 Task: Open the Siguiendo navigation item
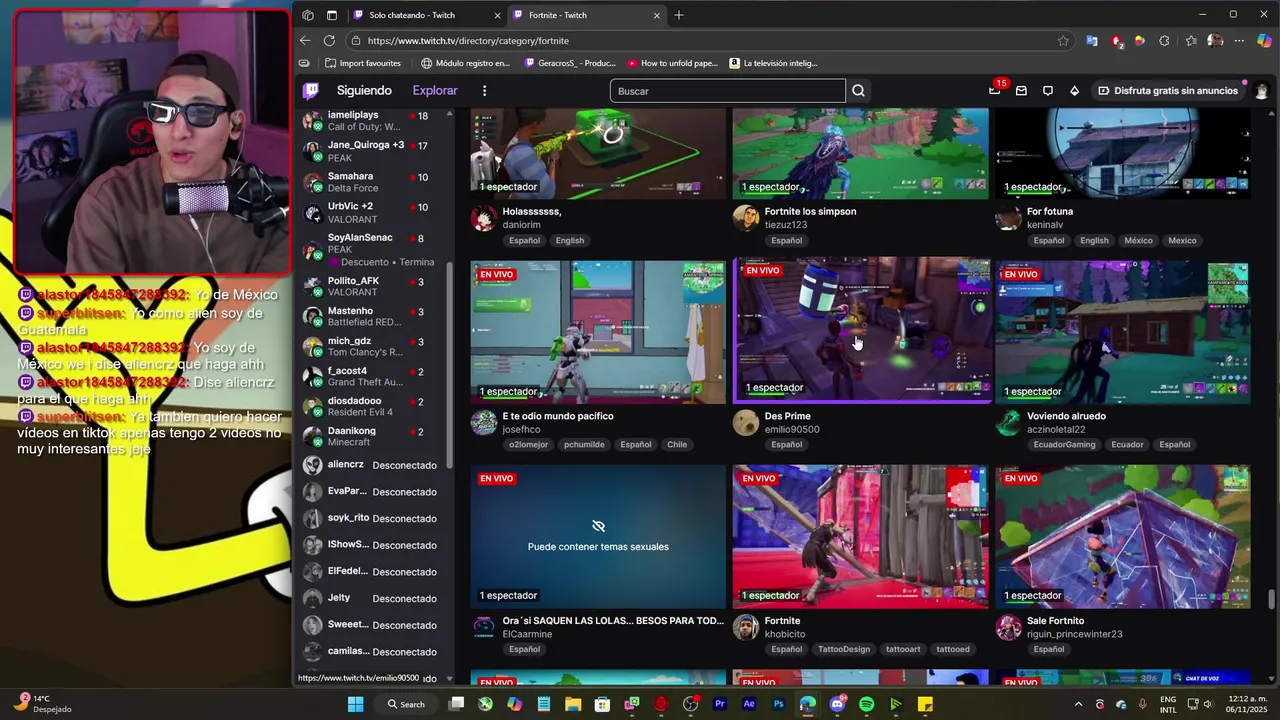coord(364,90)
